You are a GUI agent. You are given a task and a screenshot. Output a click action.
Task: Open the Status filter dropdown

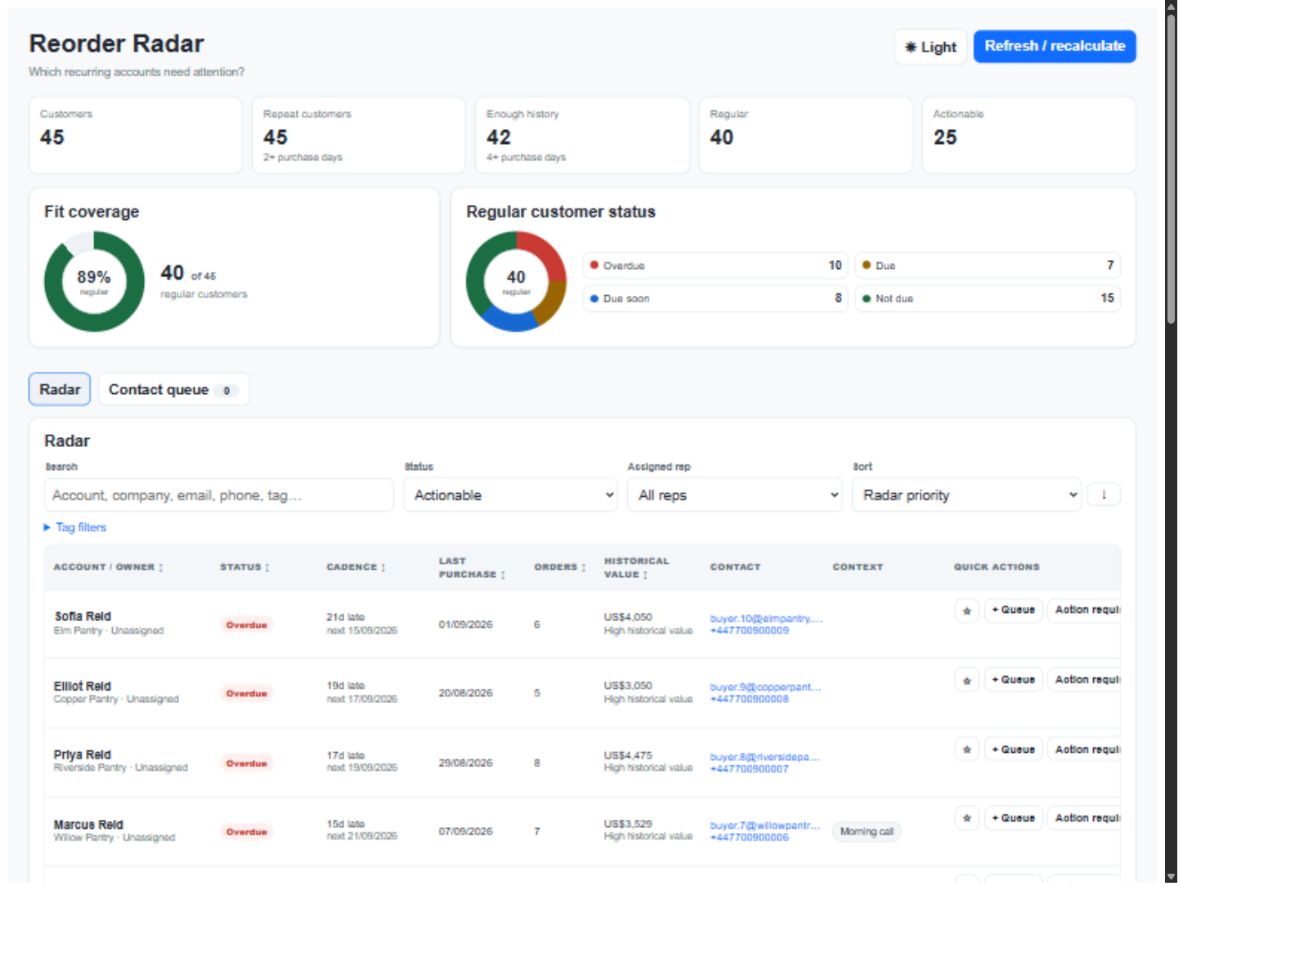(511, 495)
